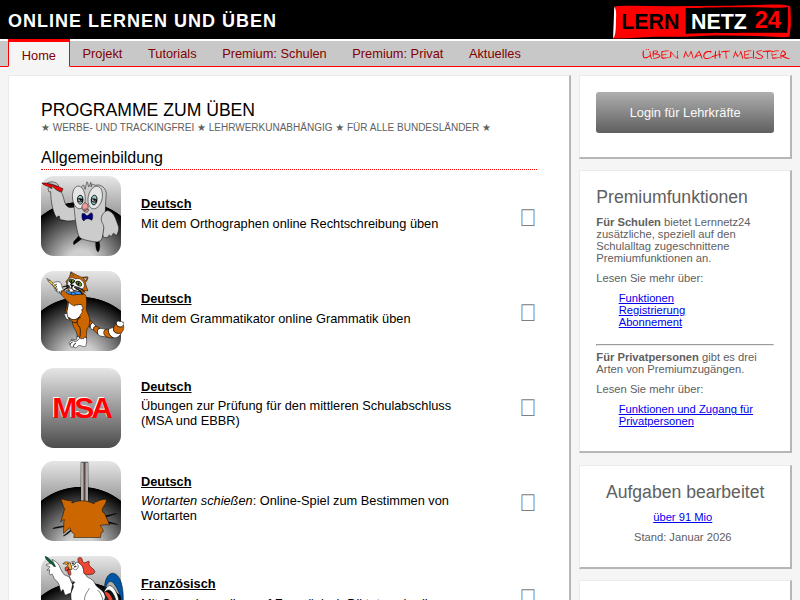Open the Deutsch link for Grammatikator
The image size is (800, 600).
[x=166, y=298]
